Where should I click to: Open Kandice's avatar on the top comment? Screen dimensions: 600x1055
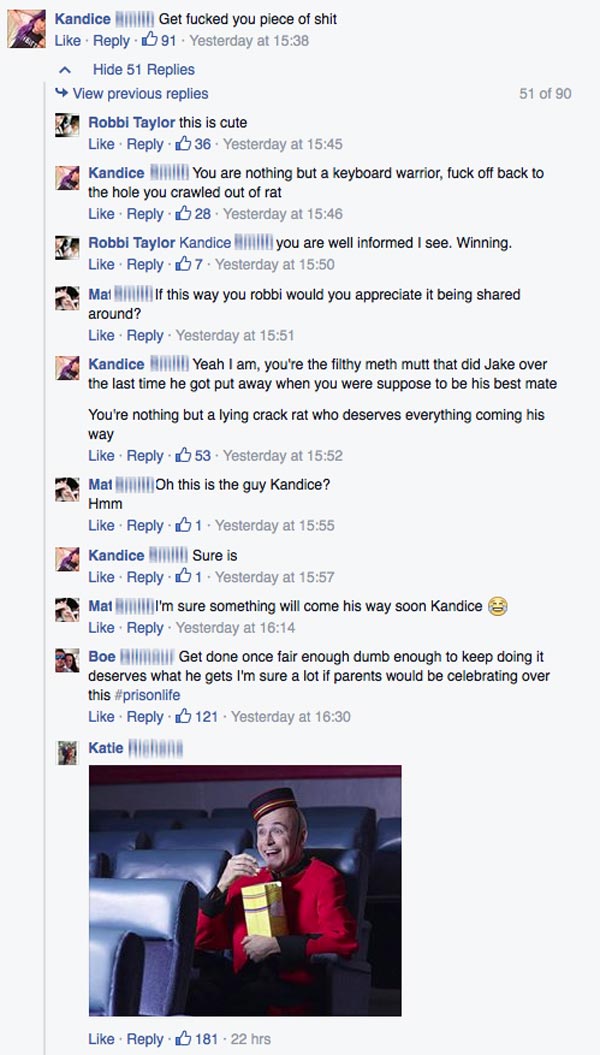click(x=25, y=29)
